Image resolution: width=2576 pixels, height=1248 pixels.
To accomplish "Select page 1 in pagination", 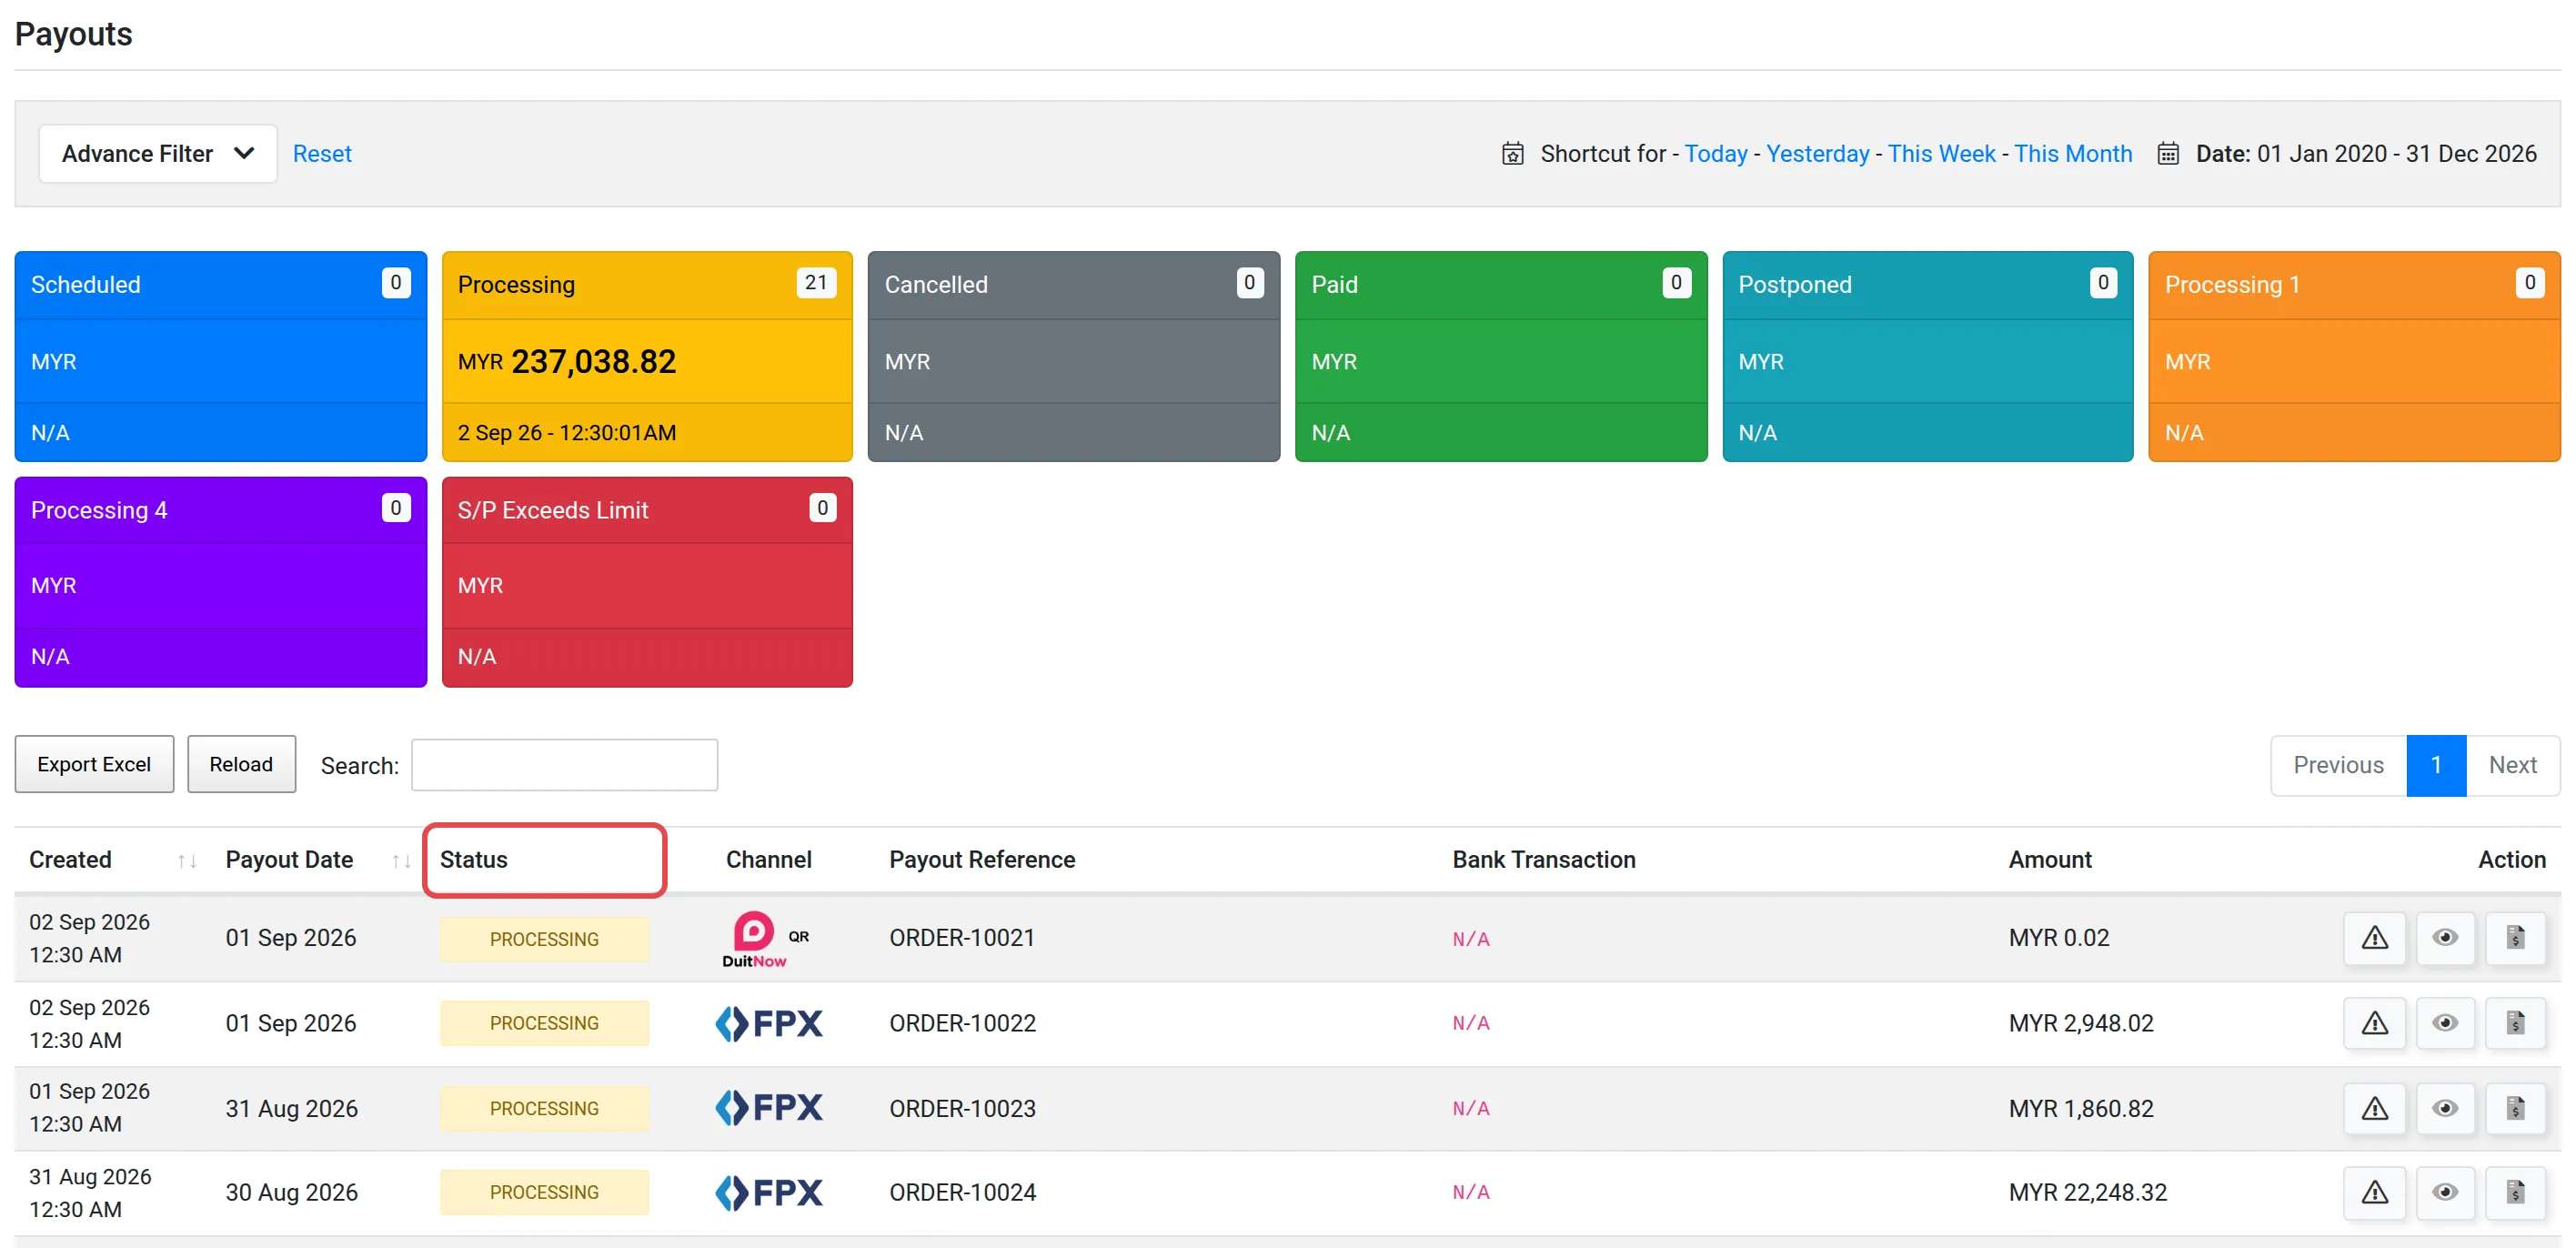I will pyautogui.click(x=2436, y=765).
